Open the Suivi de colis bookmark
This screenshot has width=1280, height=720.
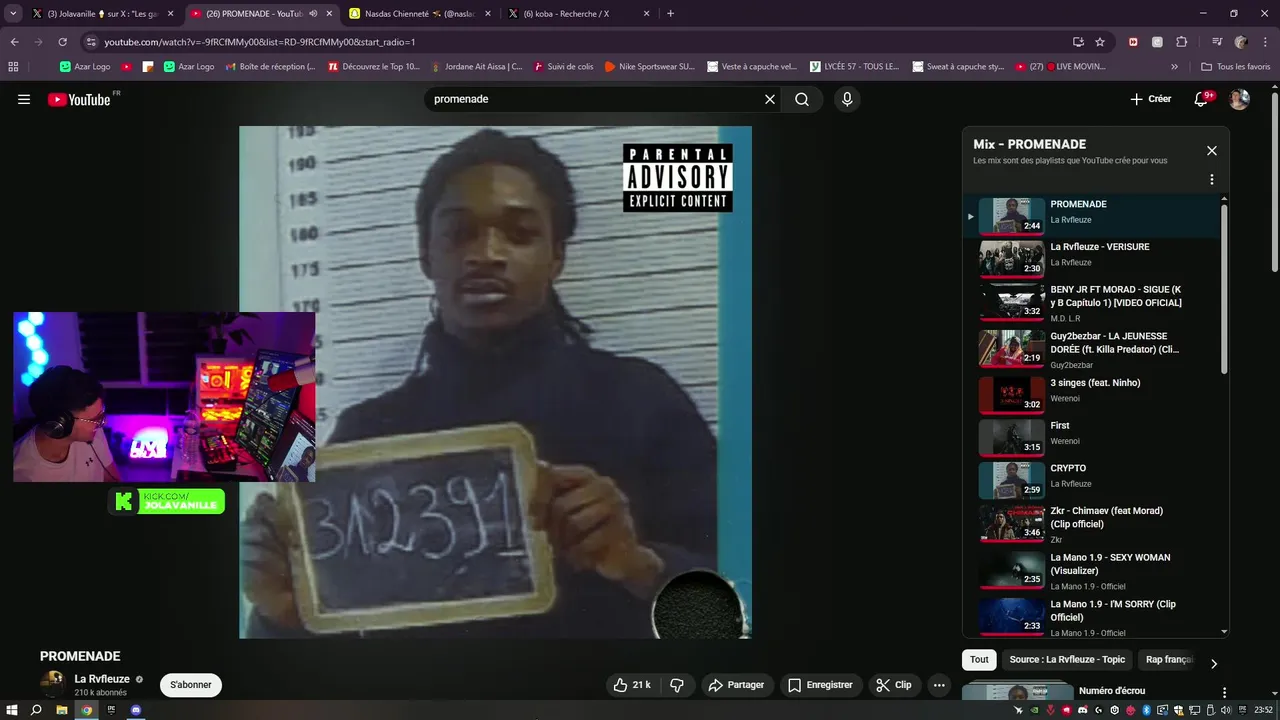click(x=564, y=67)
